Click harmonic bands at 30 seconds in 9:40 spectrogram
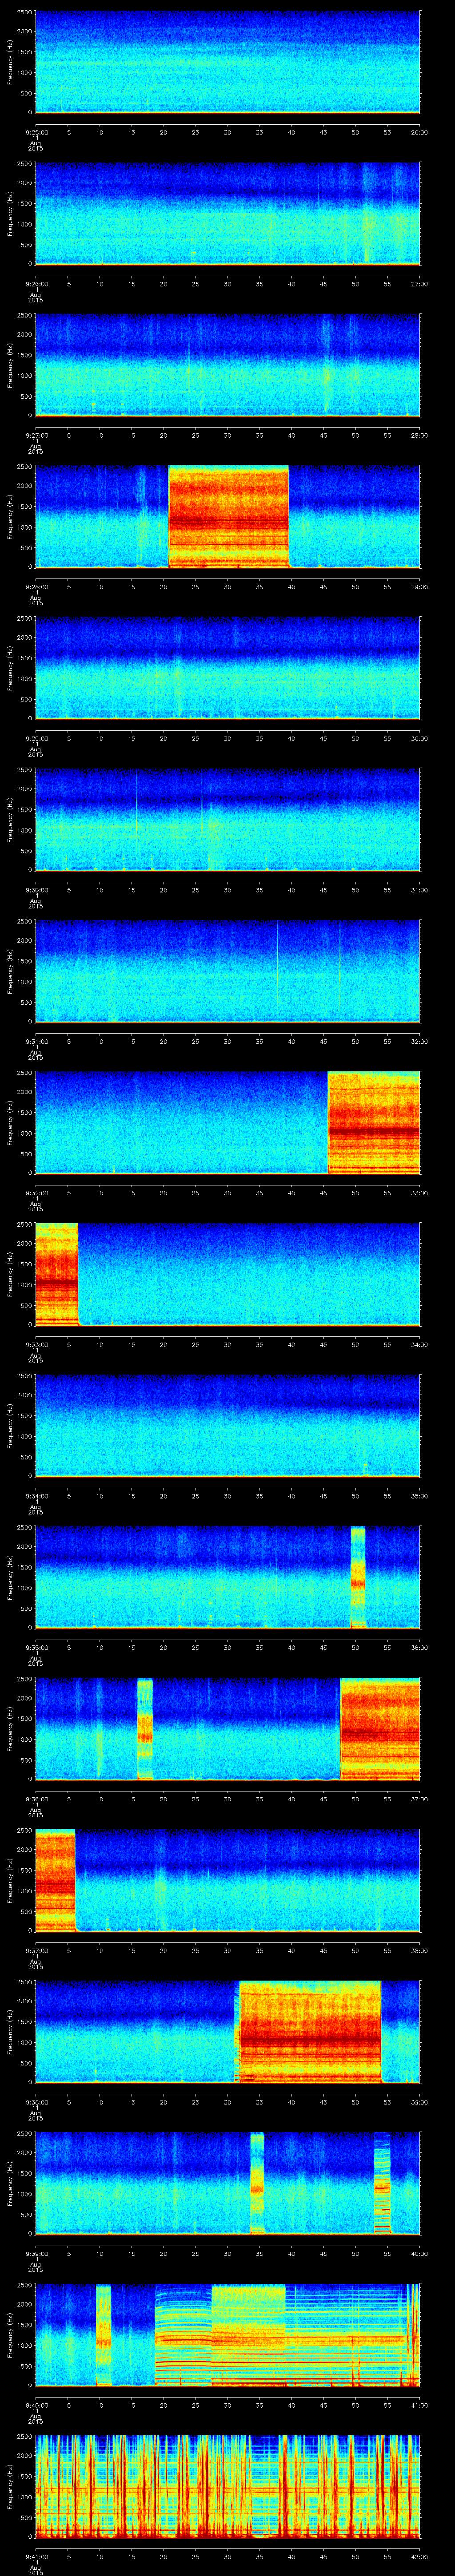Image resolution: width=455 pixels, height=2576 pixels. pyautogui.click(x=227, y=2334)
